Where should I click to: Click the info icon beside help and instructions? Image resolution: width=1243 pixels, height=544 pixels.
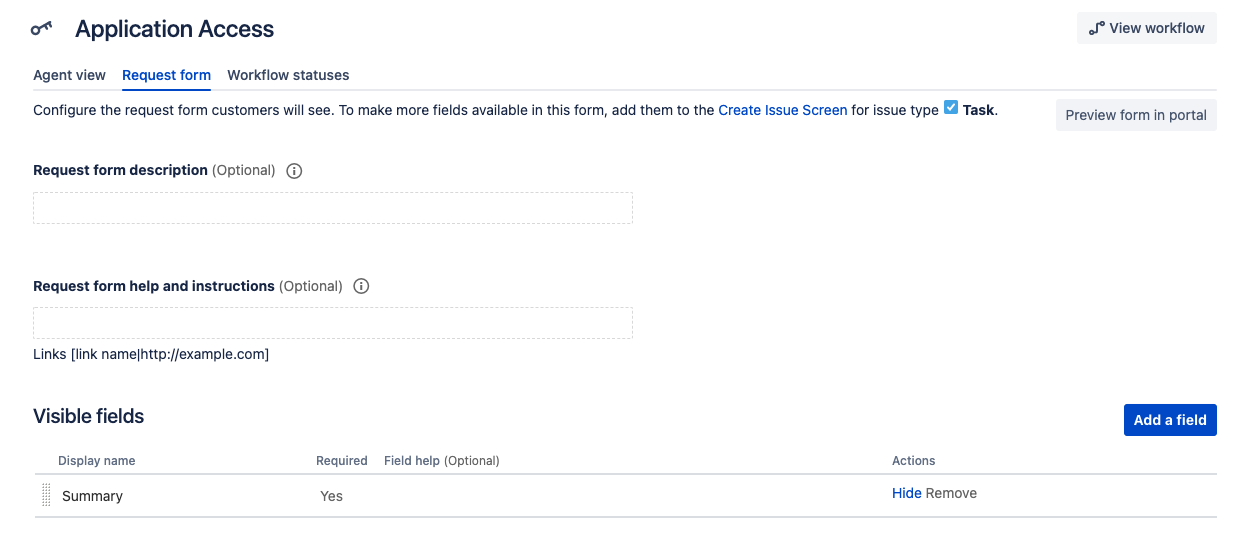(362, 286)
